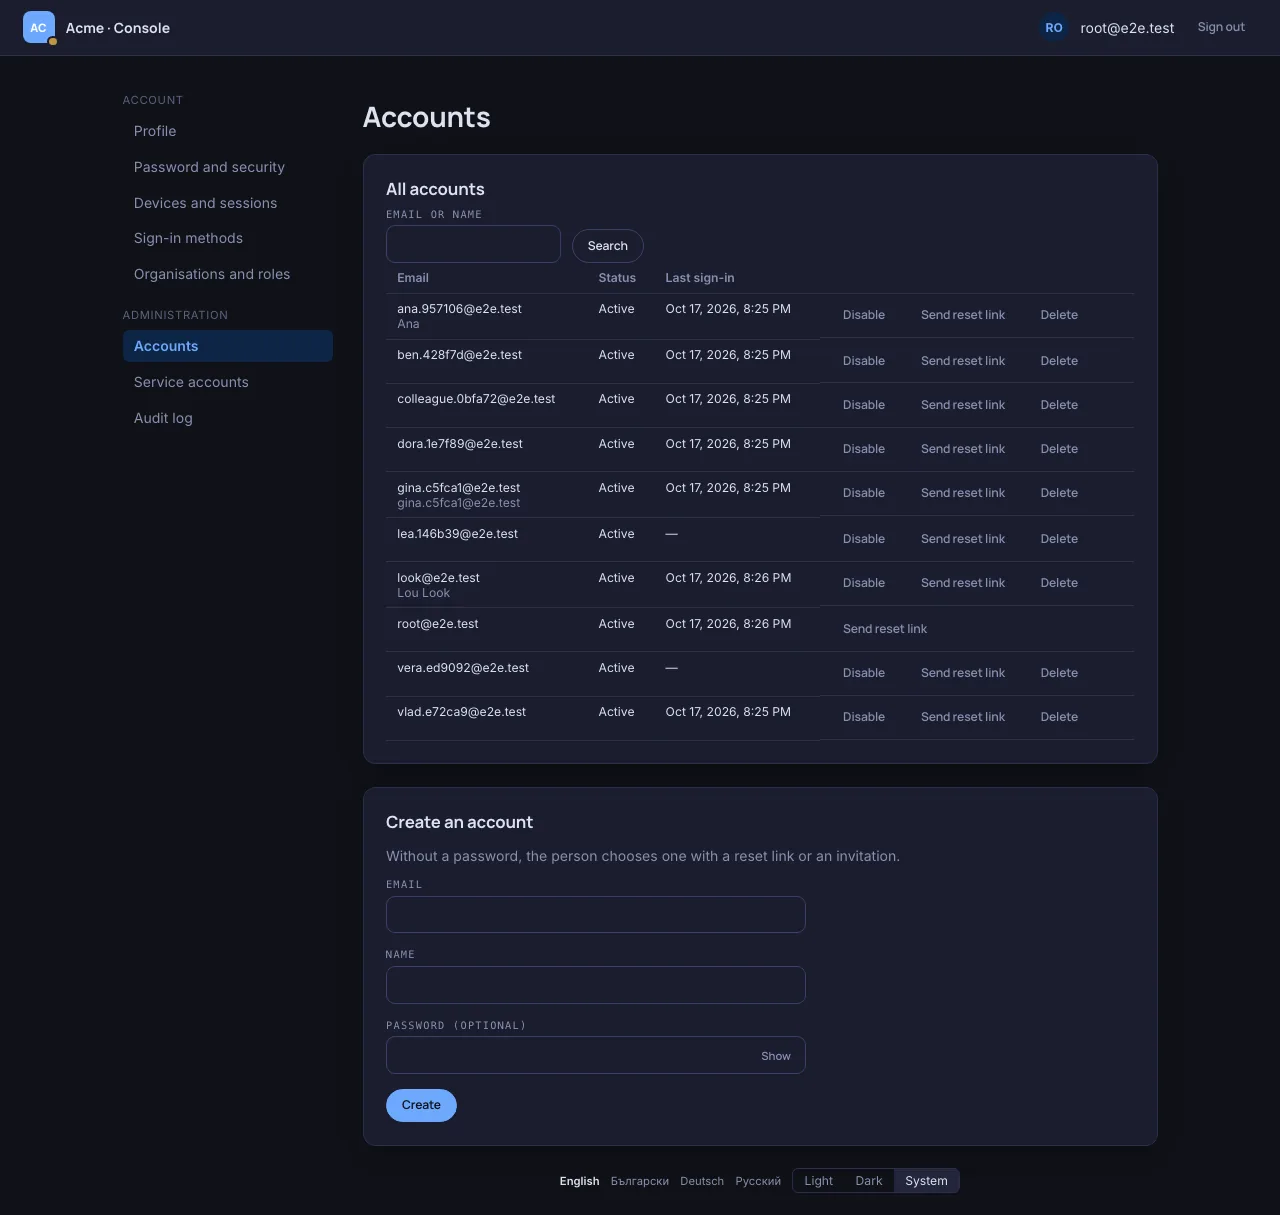This screenshot has width=1280, height=1215.
Task: Delete the ana.957106@e2e.test account
Action: [1059, 315]
